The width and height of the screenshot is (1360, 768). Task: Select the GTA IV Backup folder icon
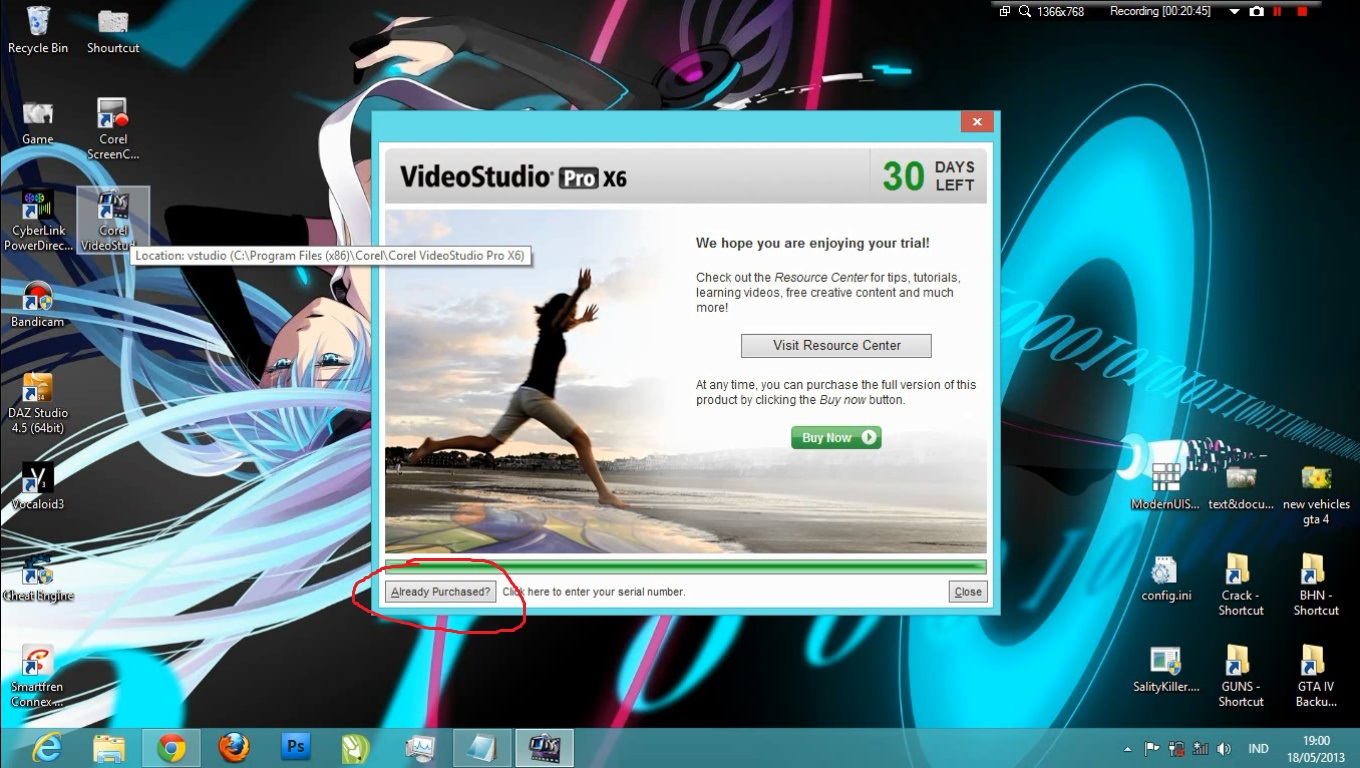1316,677
